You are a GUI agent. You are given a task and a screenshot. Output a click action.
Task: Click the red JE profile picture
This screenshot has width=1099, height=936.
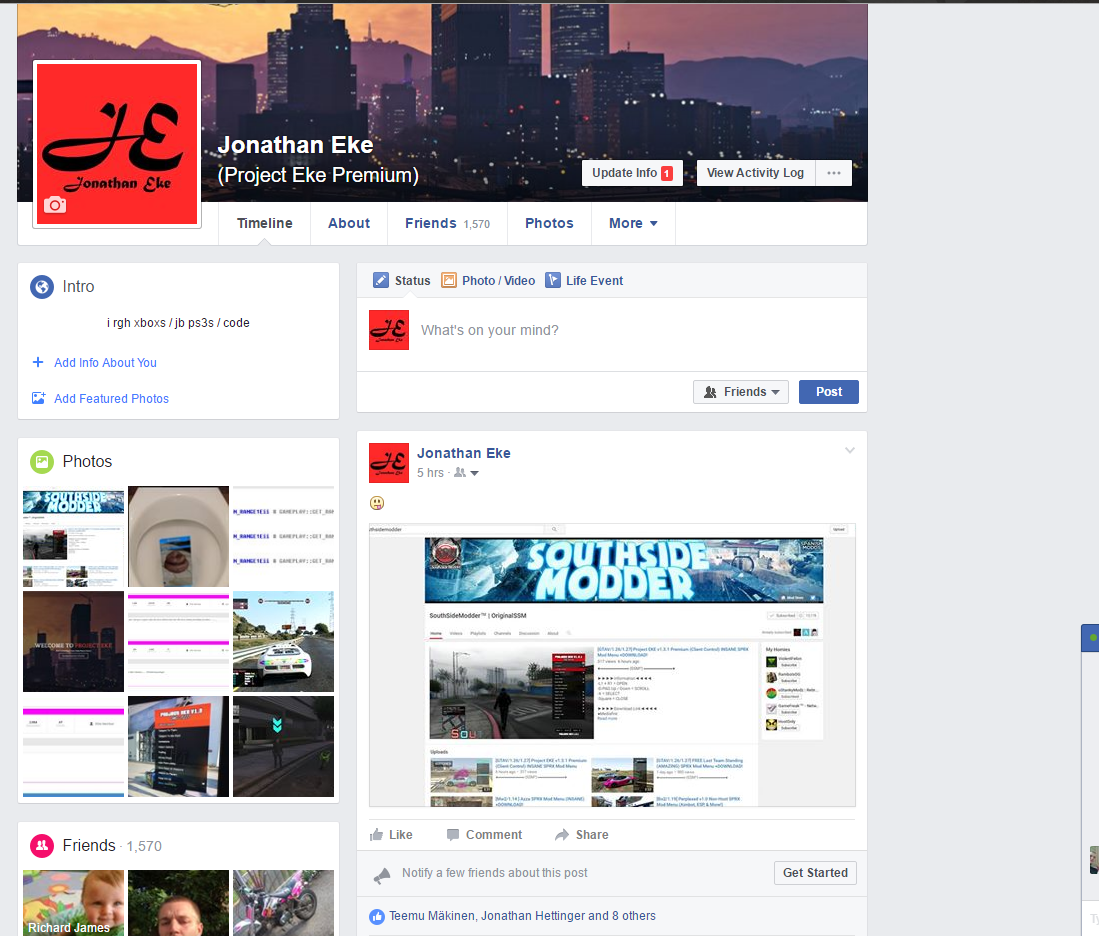pyautogui.click(x=117, y=144)
